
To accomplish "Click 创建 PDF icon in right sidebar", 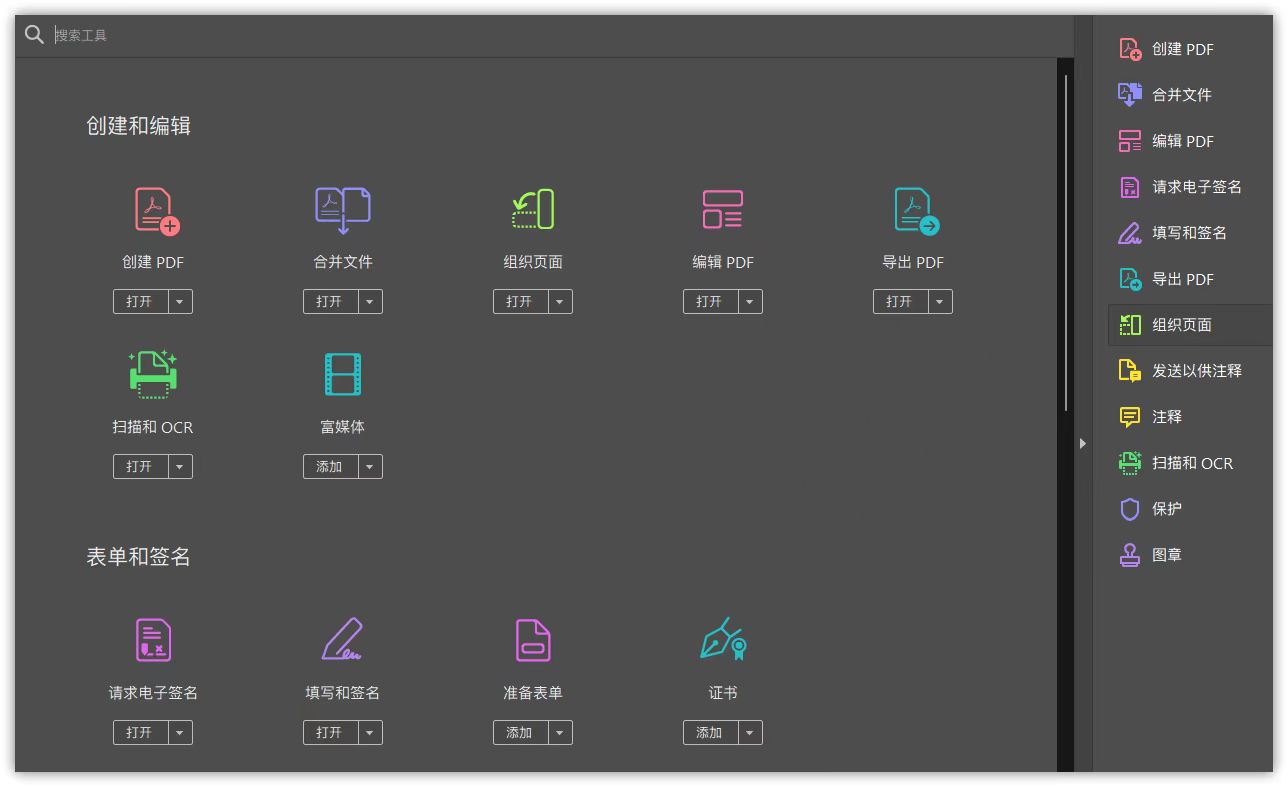I will [1130, 49].
